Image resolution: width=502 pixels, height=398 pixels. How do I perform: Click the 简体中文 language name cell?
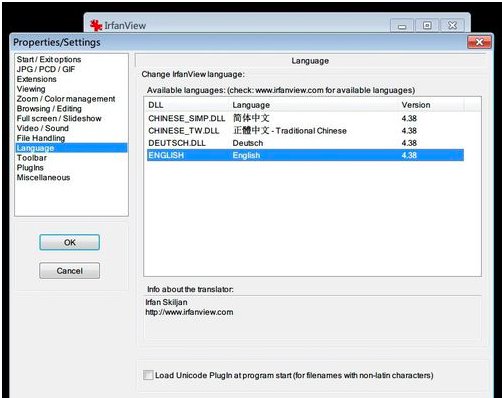point(251,118)
